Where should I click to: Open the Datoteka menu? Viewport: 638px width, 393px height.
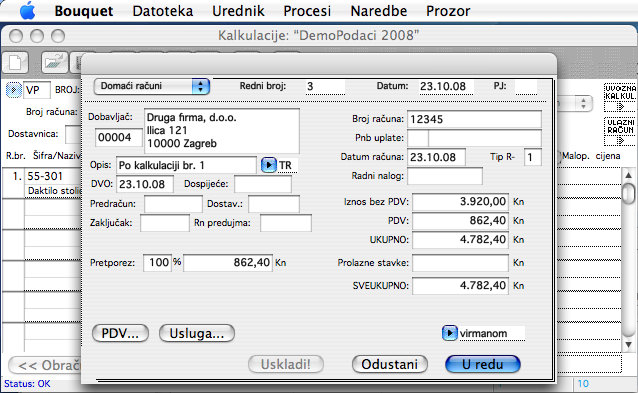coord(163,11)
